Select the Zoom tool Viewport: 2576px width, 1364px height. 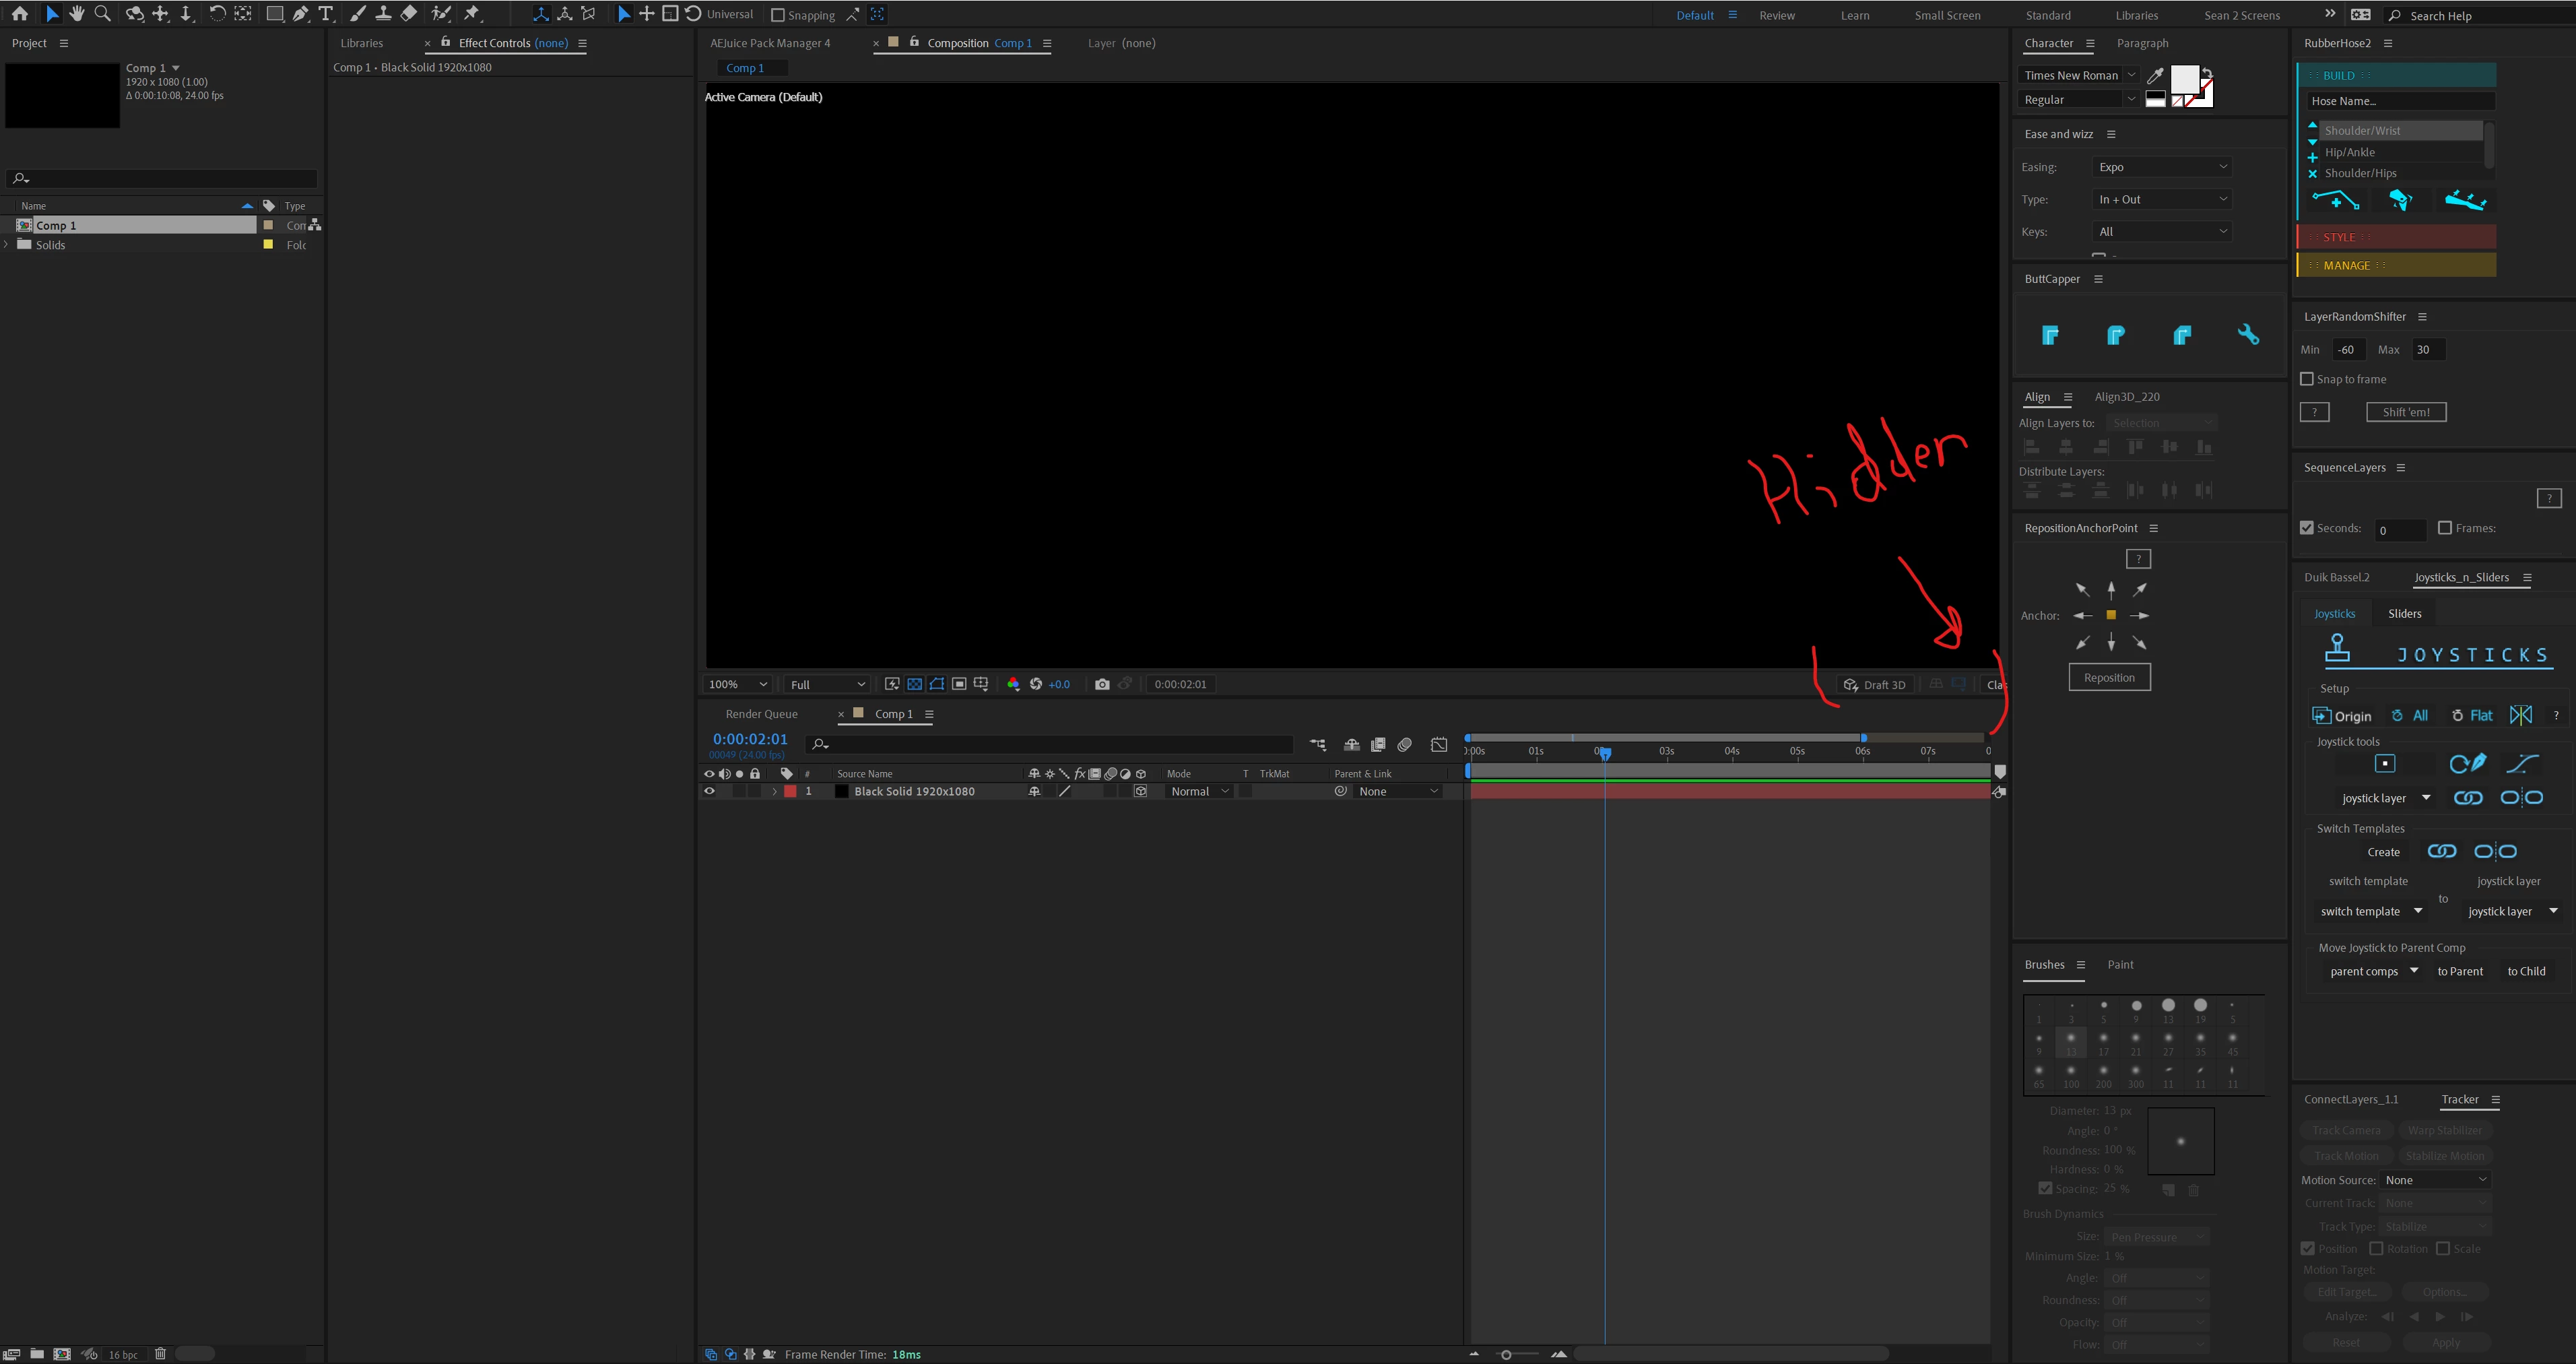[x=102, y=14]
